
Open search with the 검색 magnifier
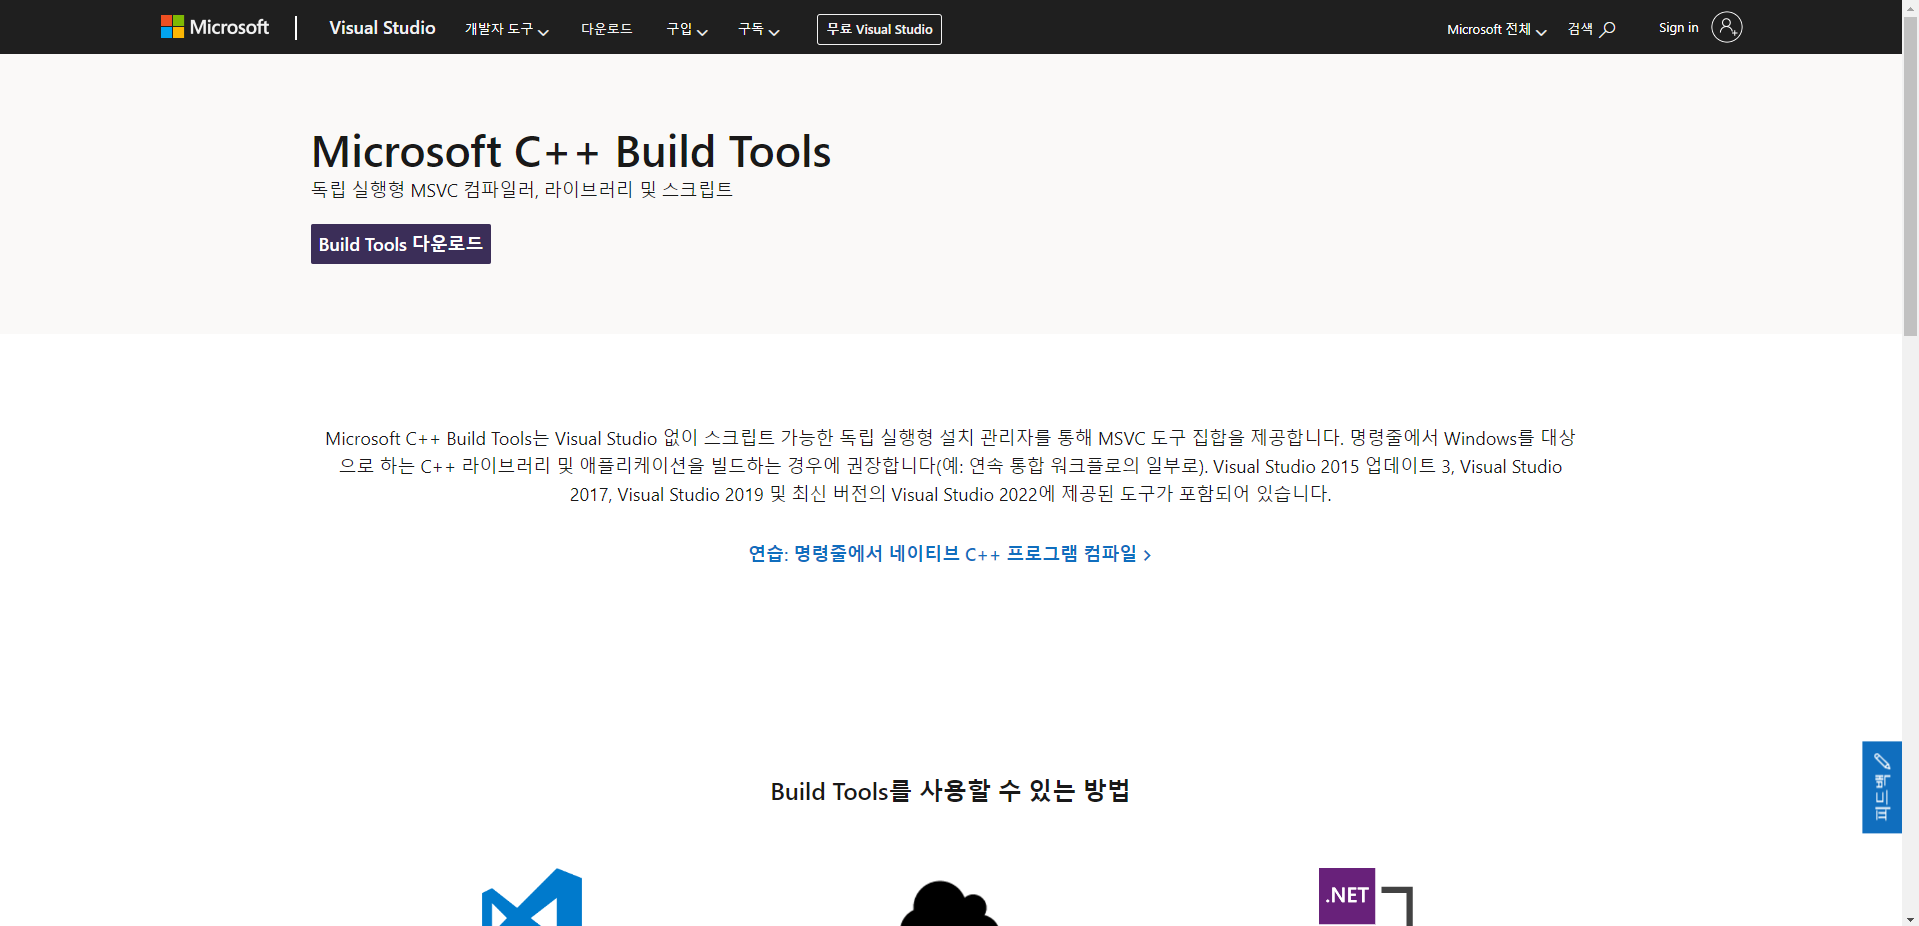(x=1591, y=29)
